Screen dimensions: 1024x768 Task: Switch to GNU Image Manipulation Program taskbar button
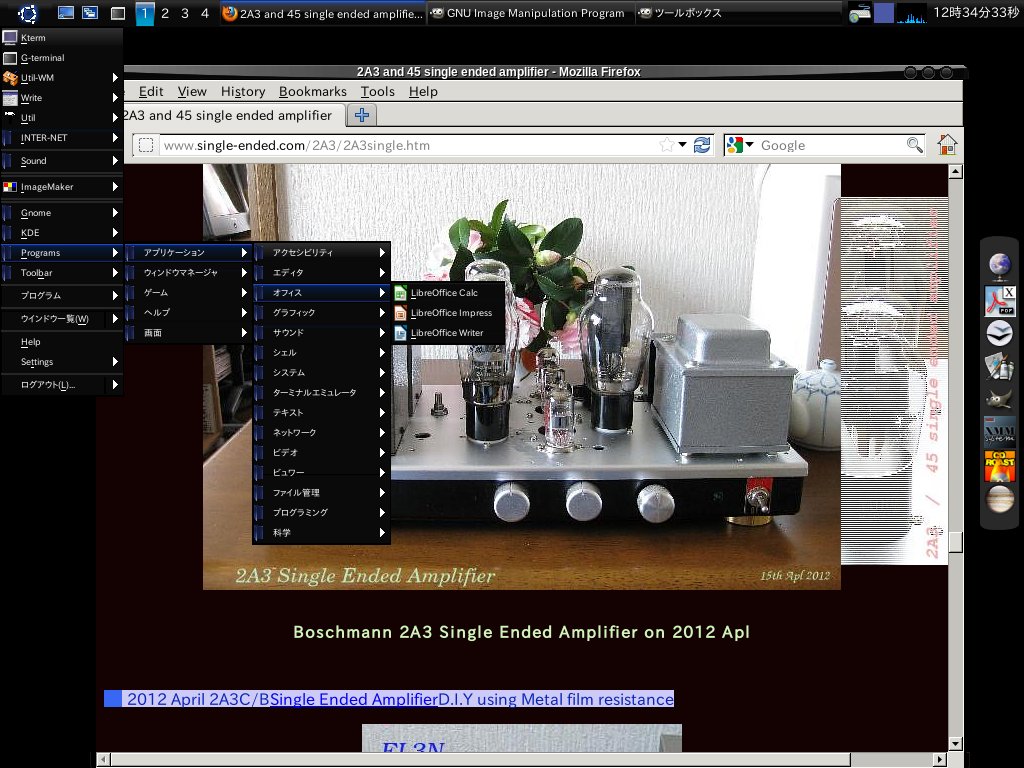528,13
